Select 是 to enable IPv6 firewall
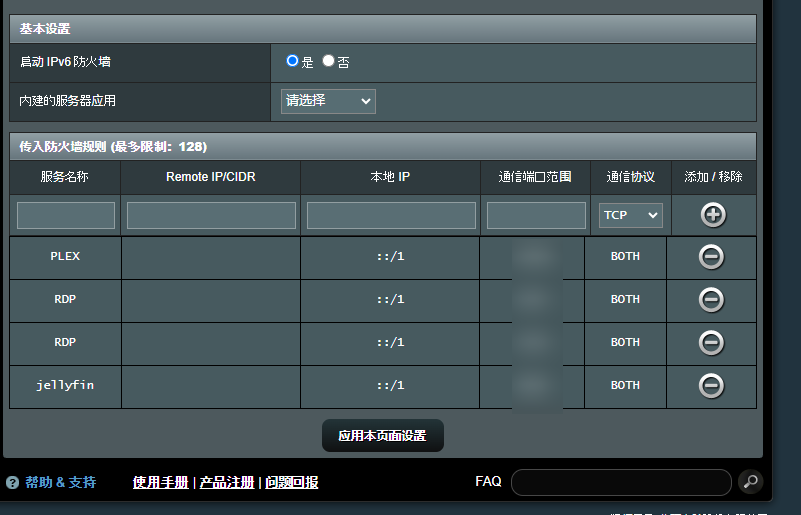 292,61
